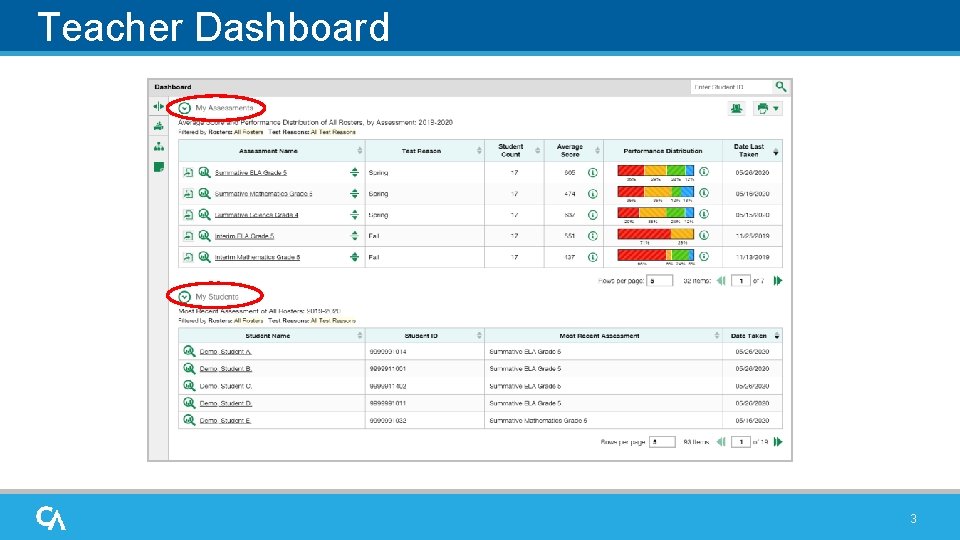
Task: Click the roster students icon beside print
Action: click(737, 108)
